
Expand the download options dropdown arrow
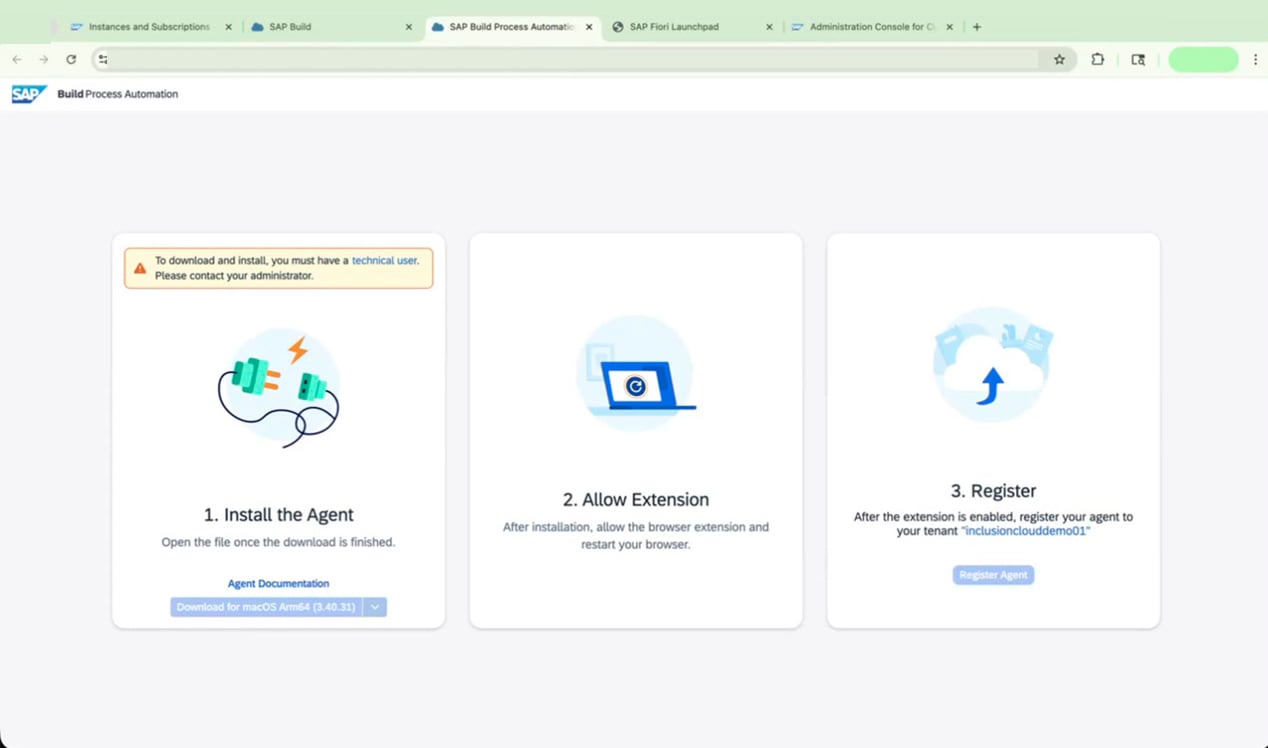point(375,607)
